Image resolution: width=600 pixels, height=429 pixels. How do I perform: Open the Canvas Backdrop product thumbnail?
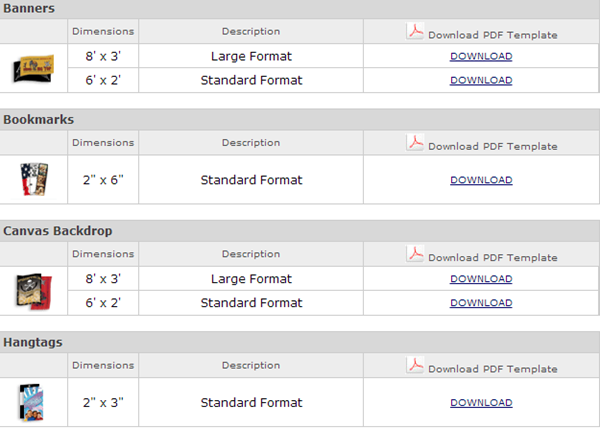pos(34,291)
